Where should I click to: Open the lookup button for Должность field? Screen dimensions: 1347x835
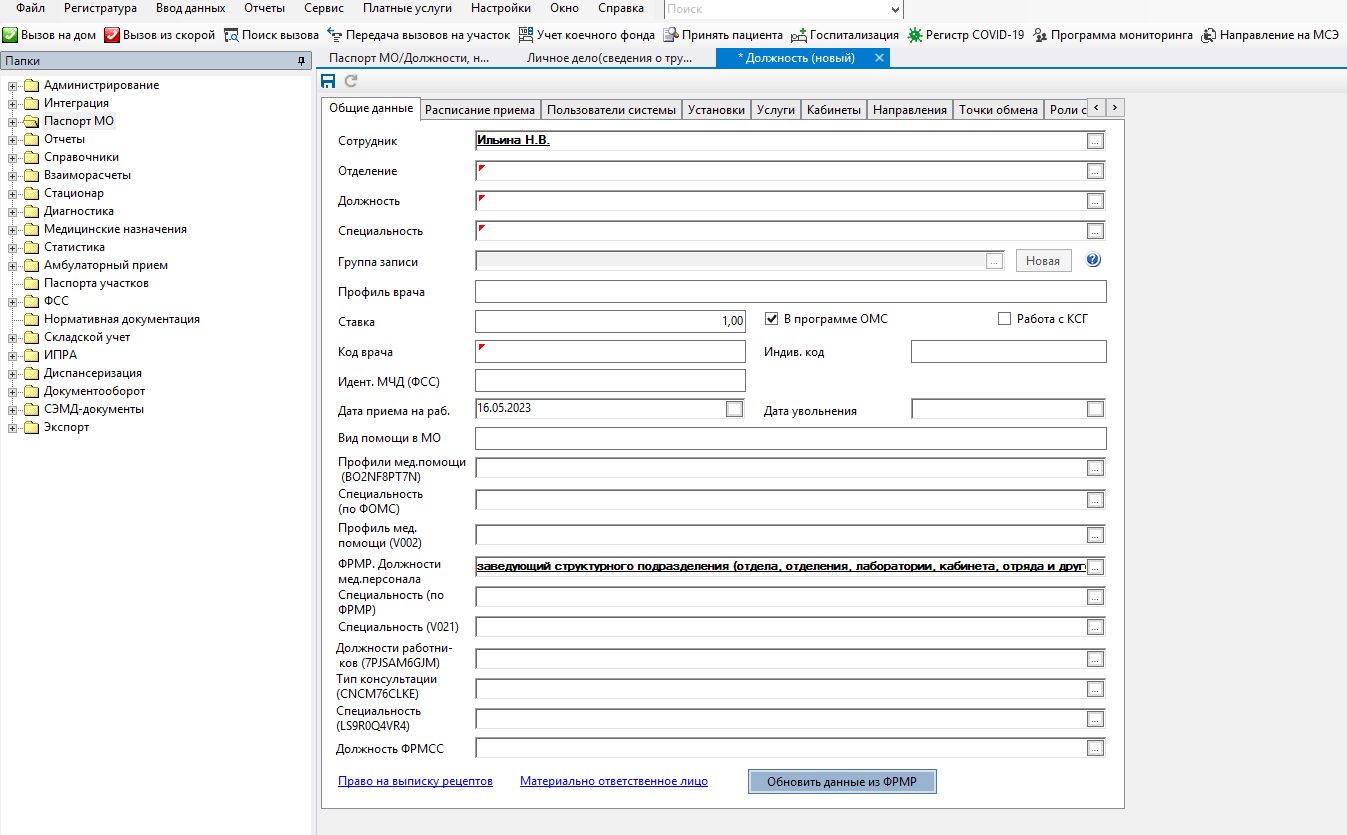[x=1095, y=201]
